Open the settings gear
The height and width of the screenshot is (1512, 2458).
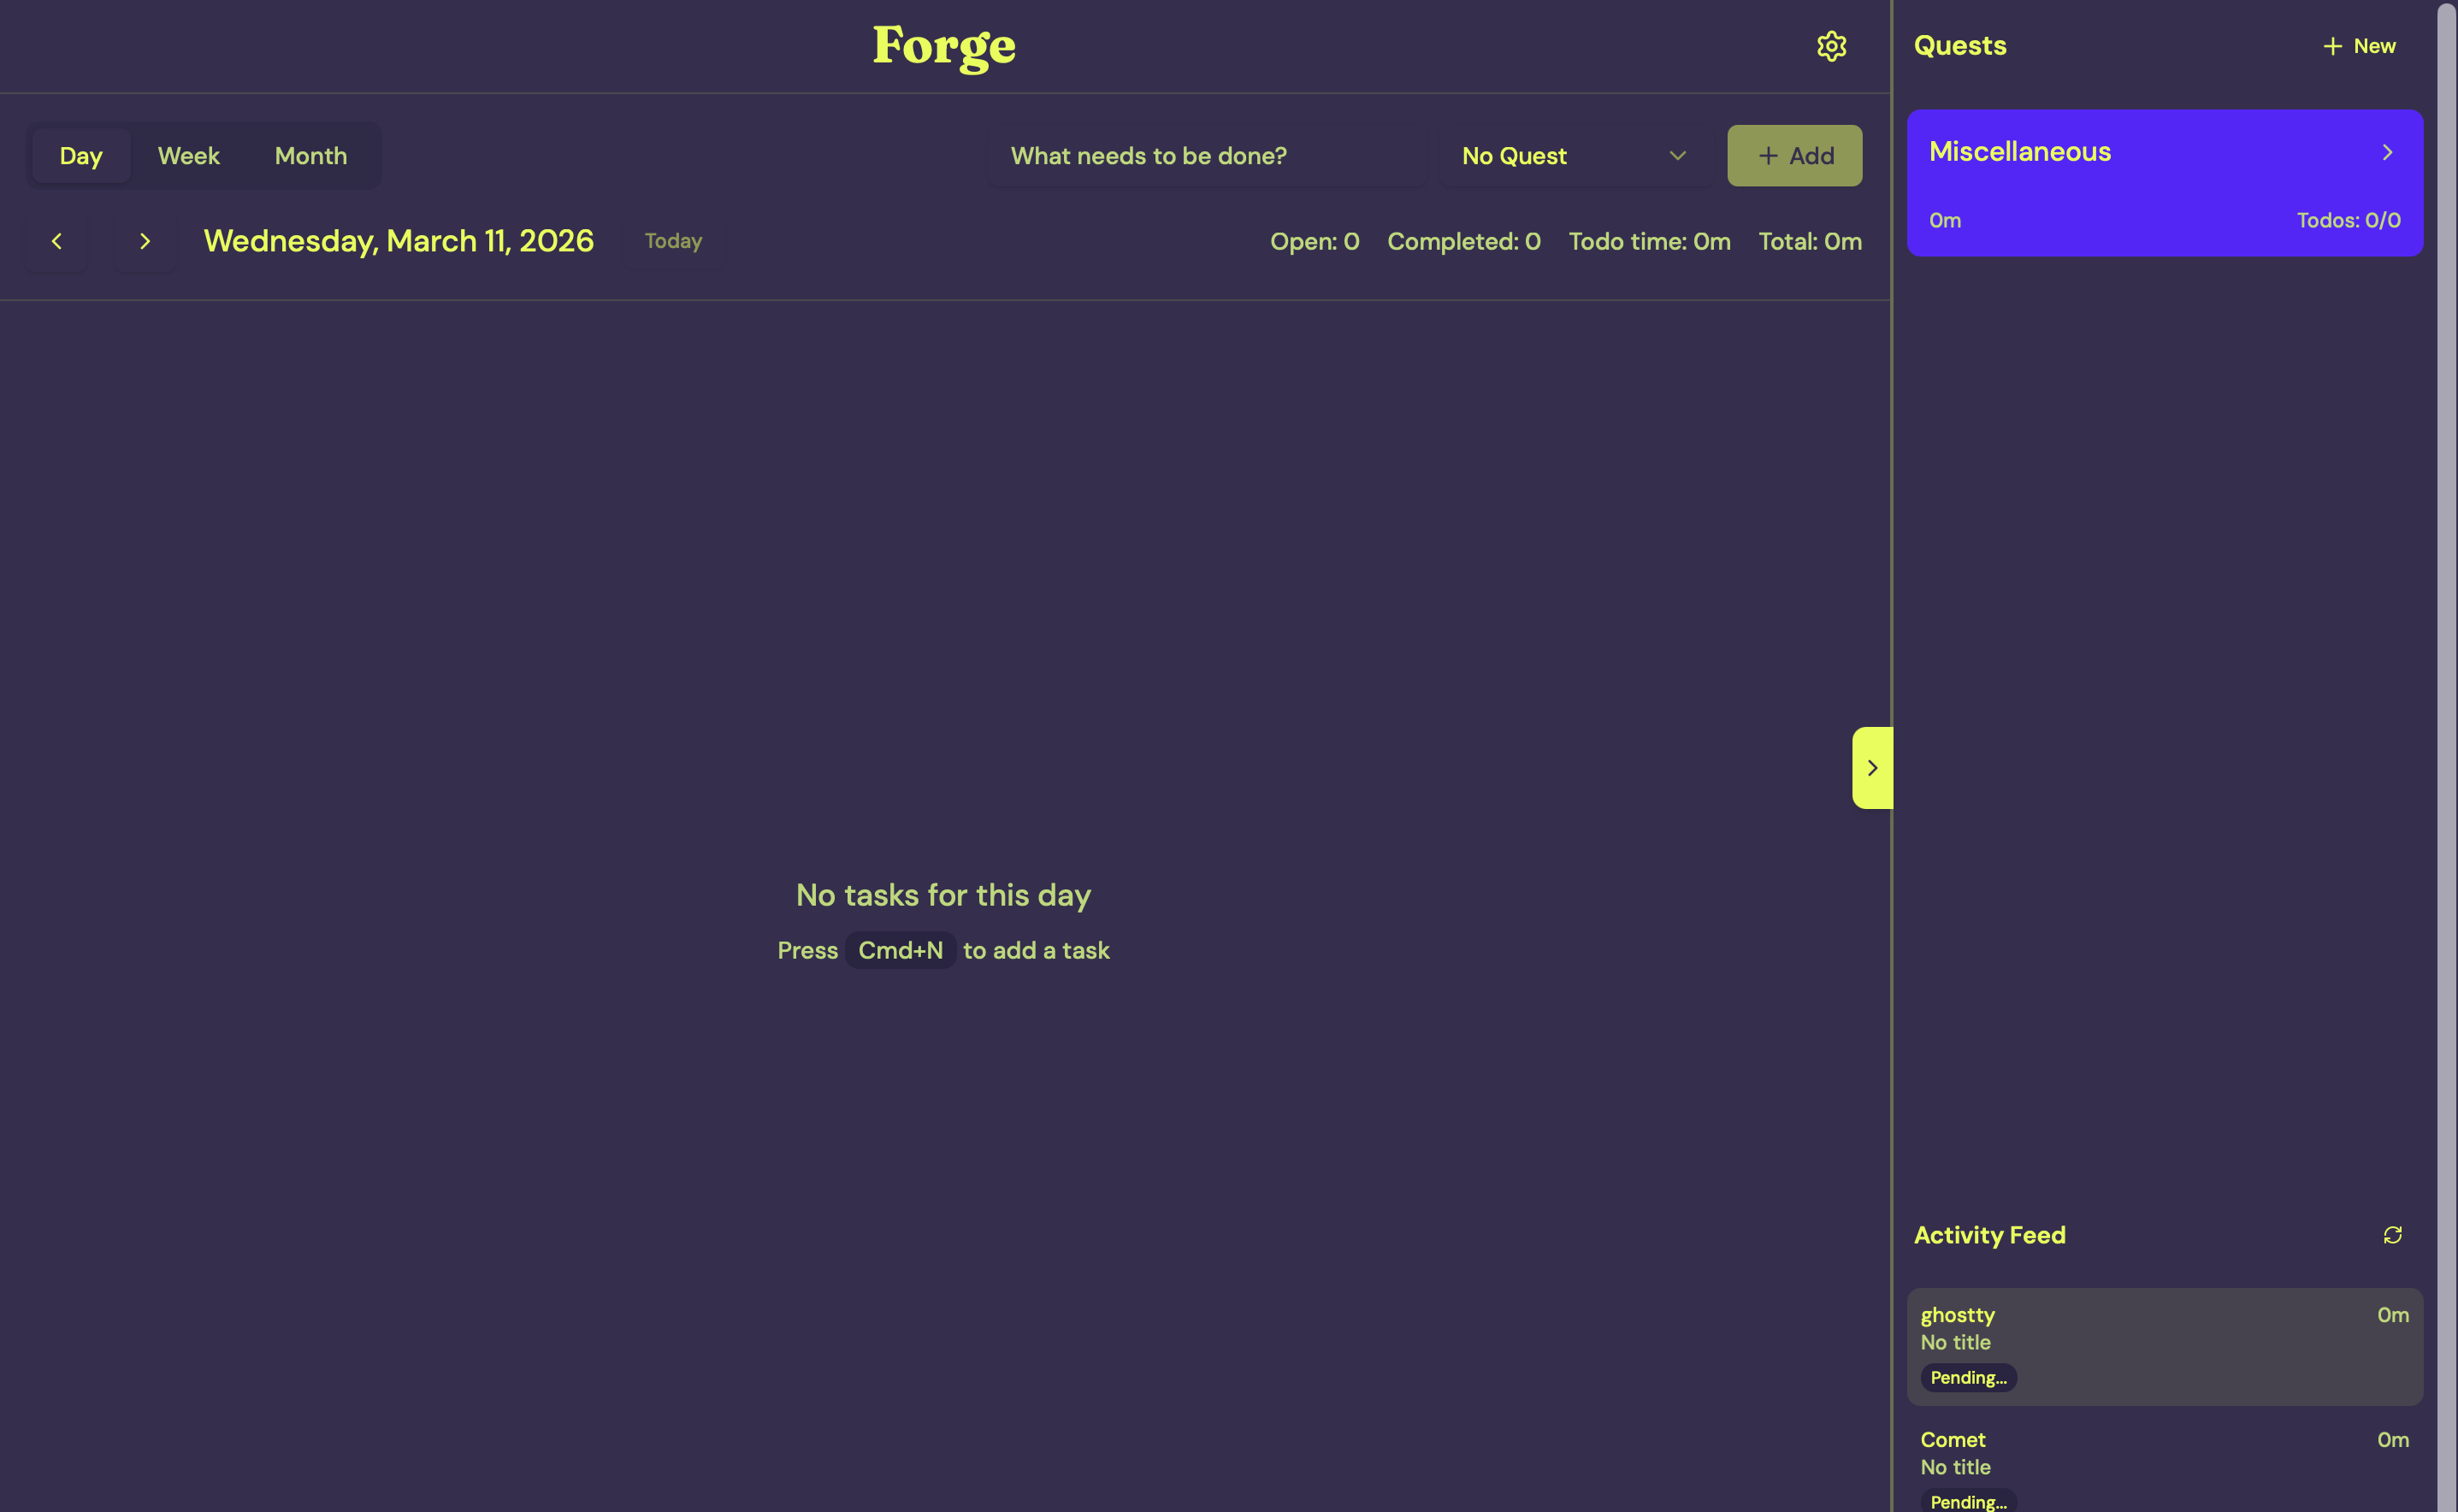(1831, 45)
